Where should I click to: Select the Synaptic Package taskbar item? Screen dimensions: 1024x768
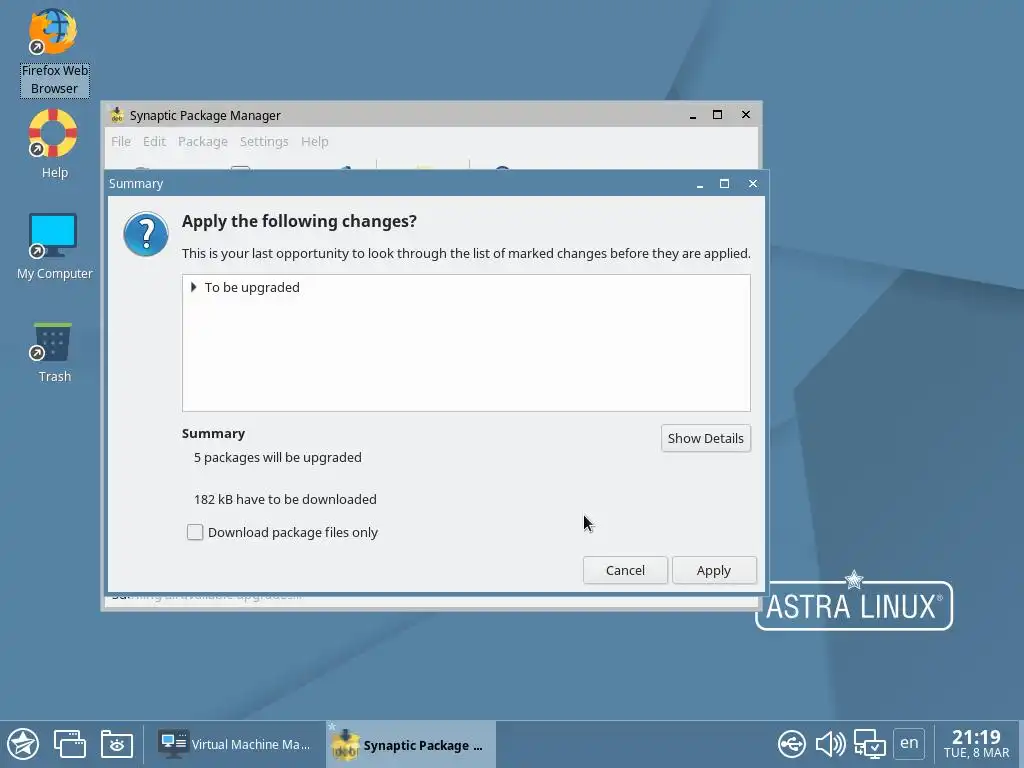coord(411,744)
